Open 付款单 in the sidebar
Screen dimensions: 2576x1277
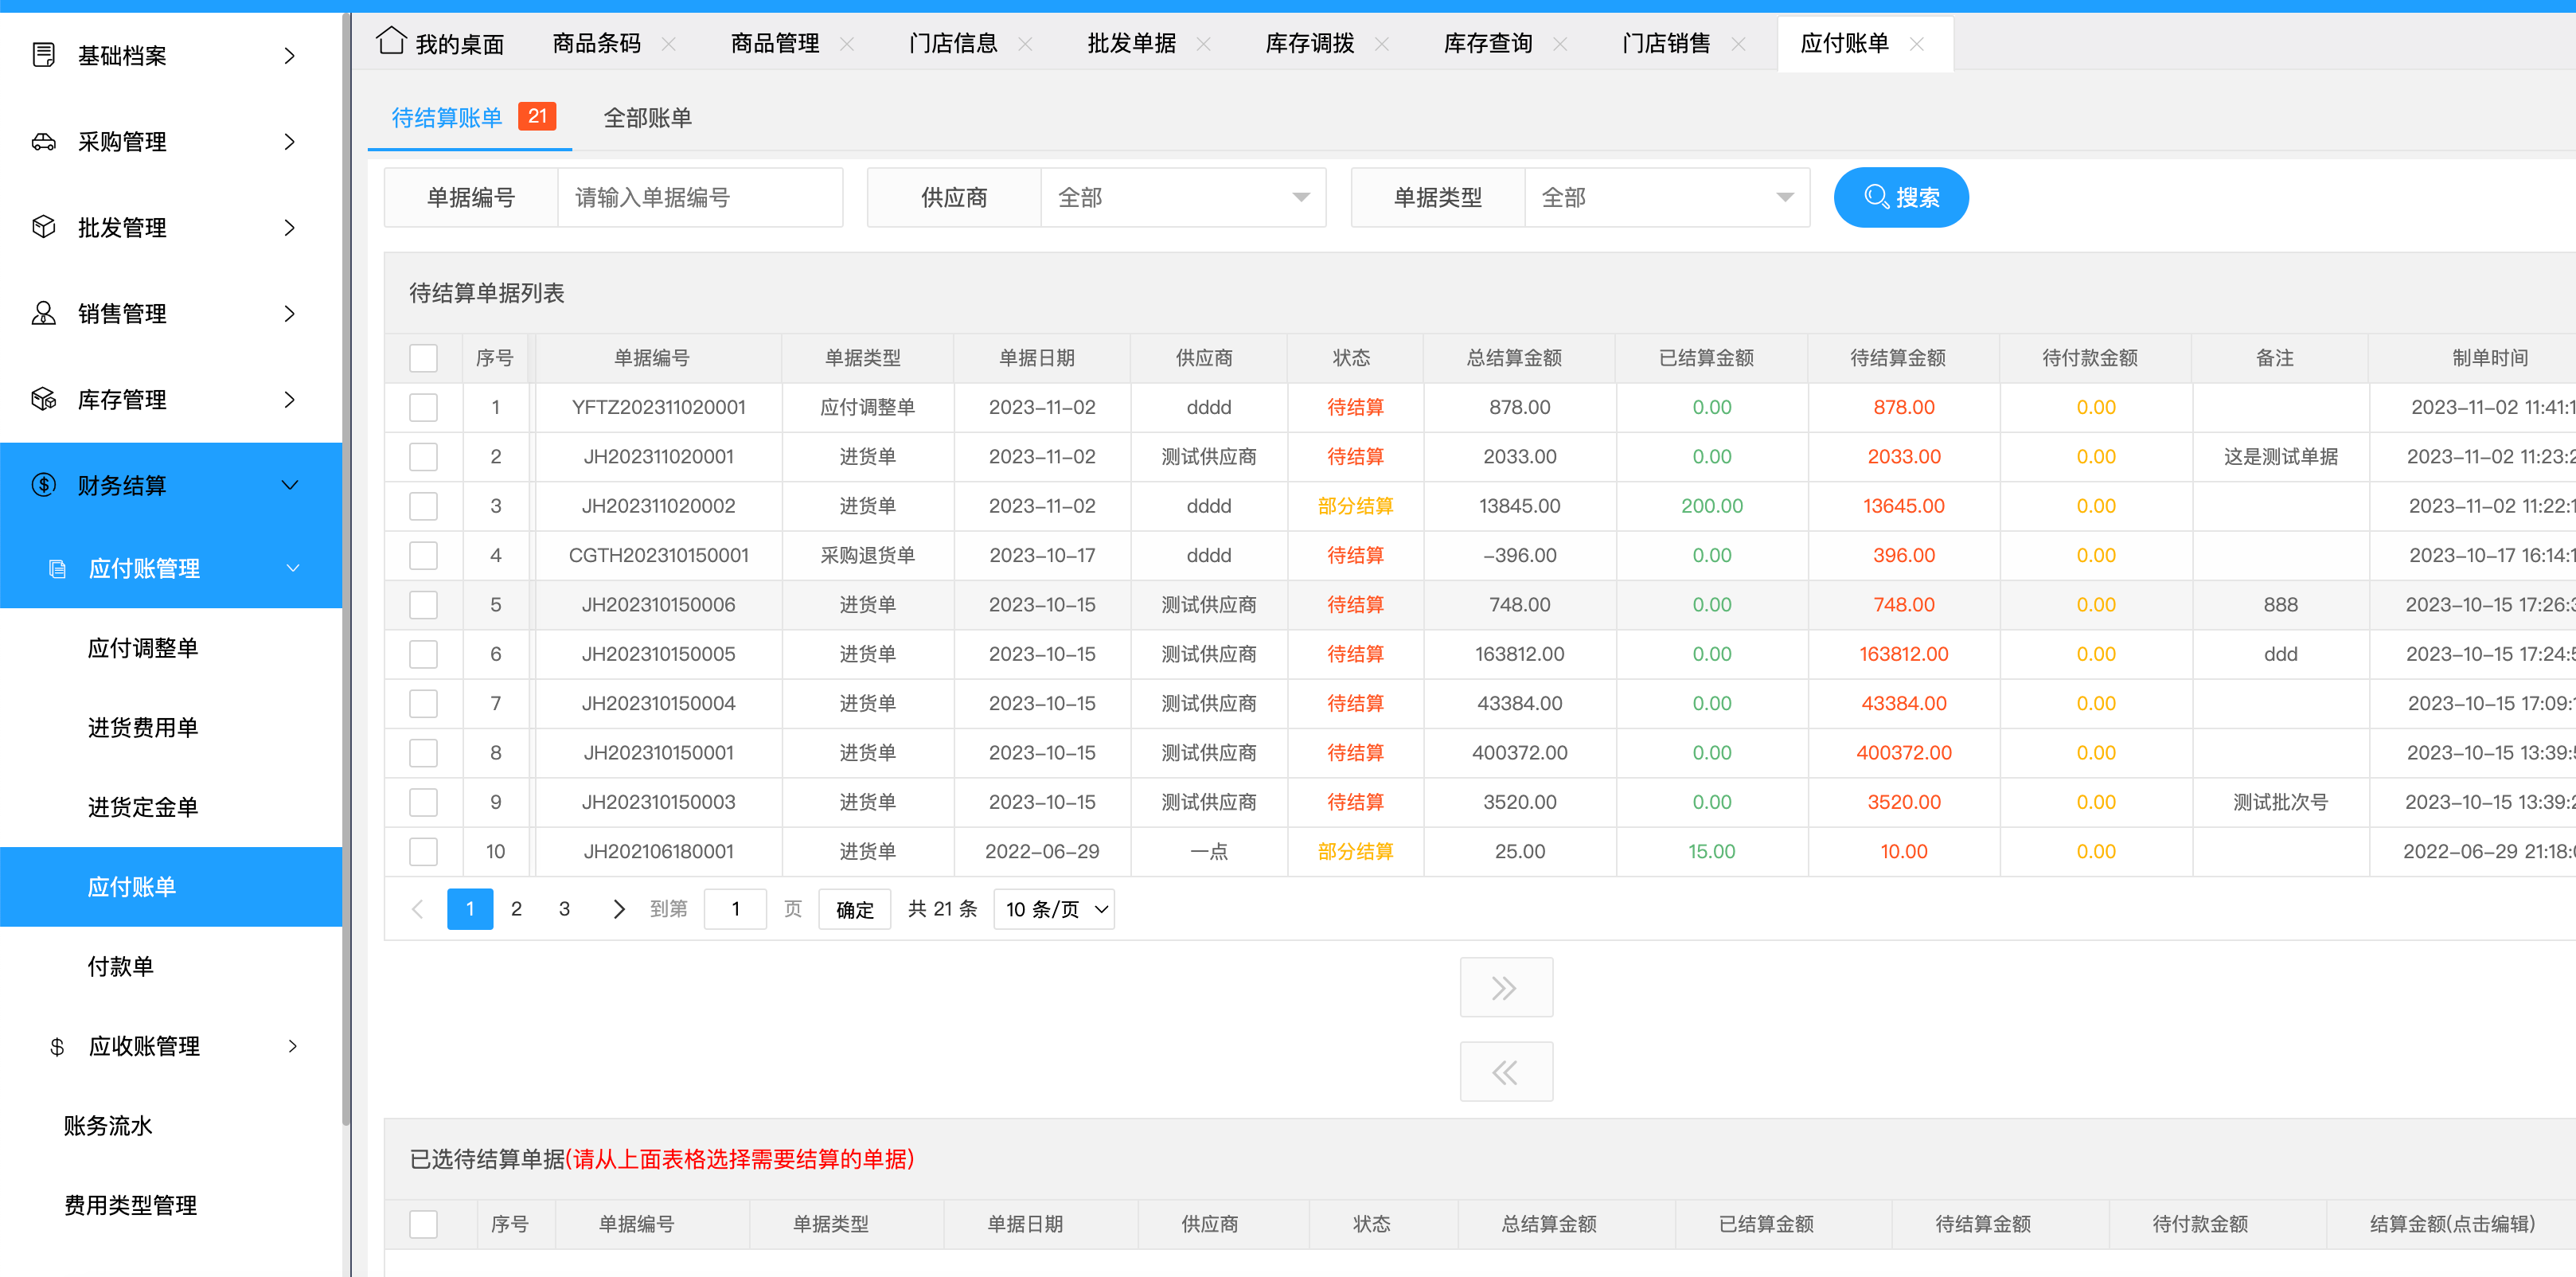[x=120, y=966]
